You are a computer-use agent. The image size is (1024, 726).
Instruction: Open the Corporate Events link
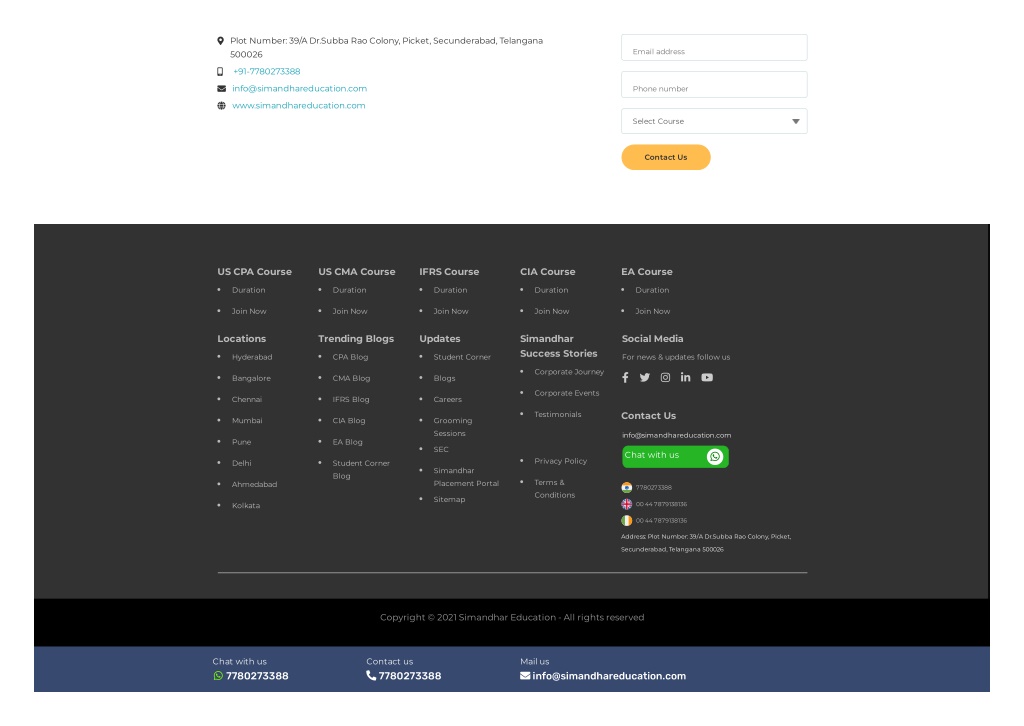pos(566,393)
